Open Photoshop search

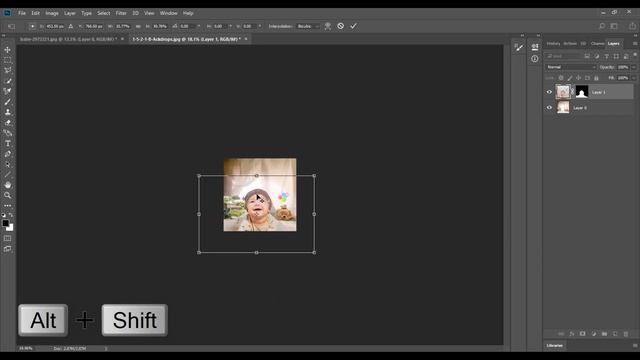click(602, 26)
